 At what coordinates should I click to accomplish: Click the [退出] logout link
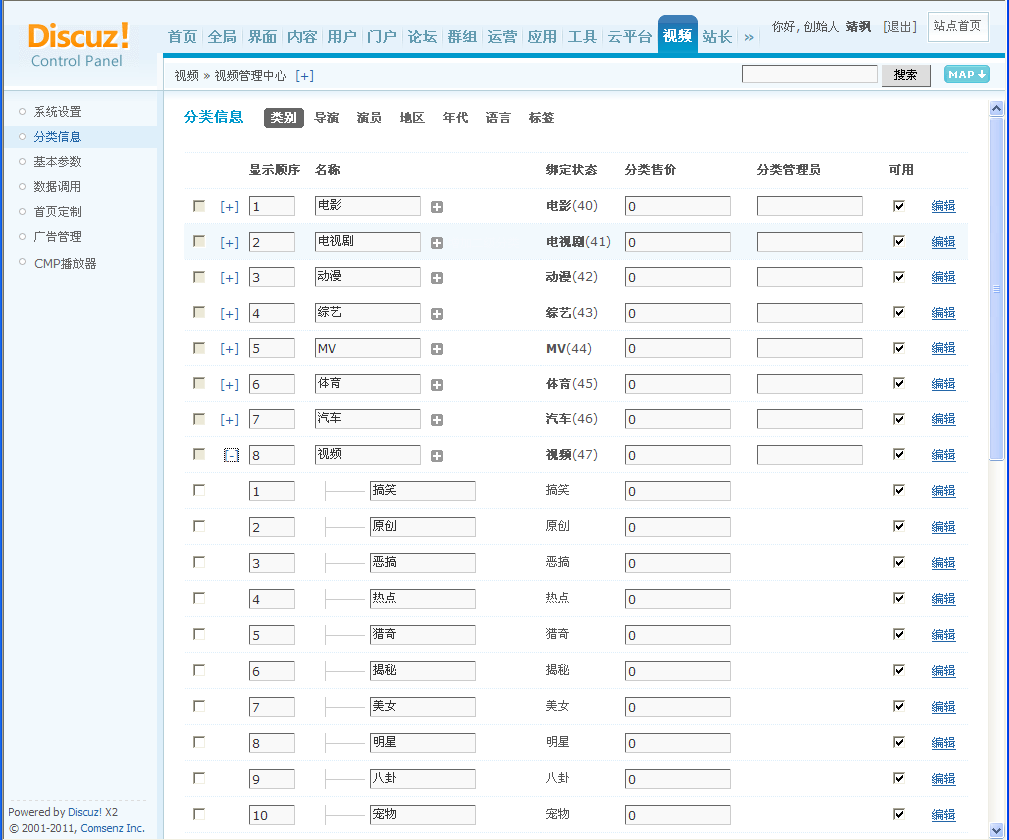pos(900,27)
